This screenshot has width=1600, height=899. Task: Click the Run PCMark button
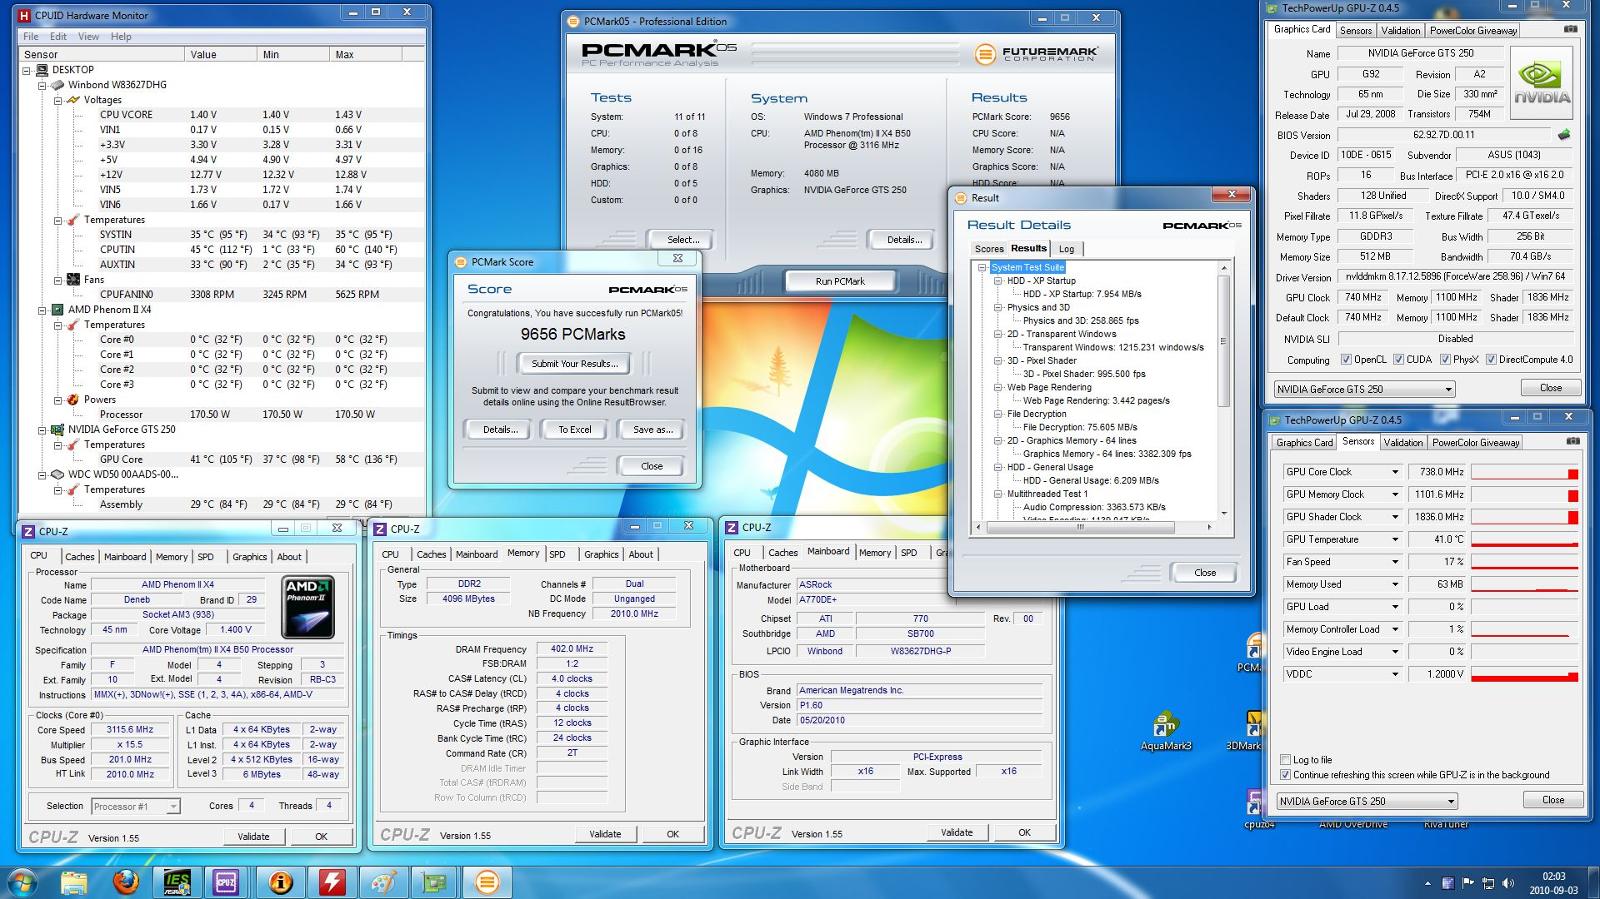click(x=840, y=281)
